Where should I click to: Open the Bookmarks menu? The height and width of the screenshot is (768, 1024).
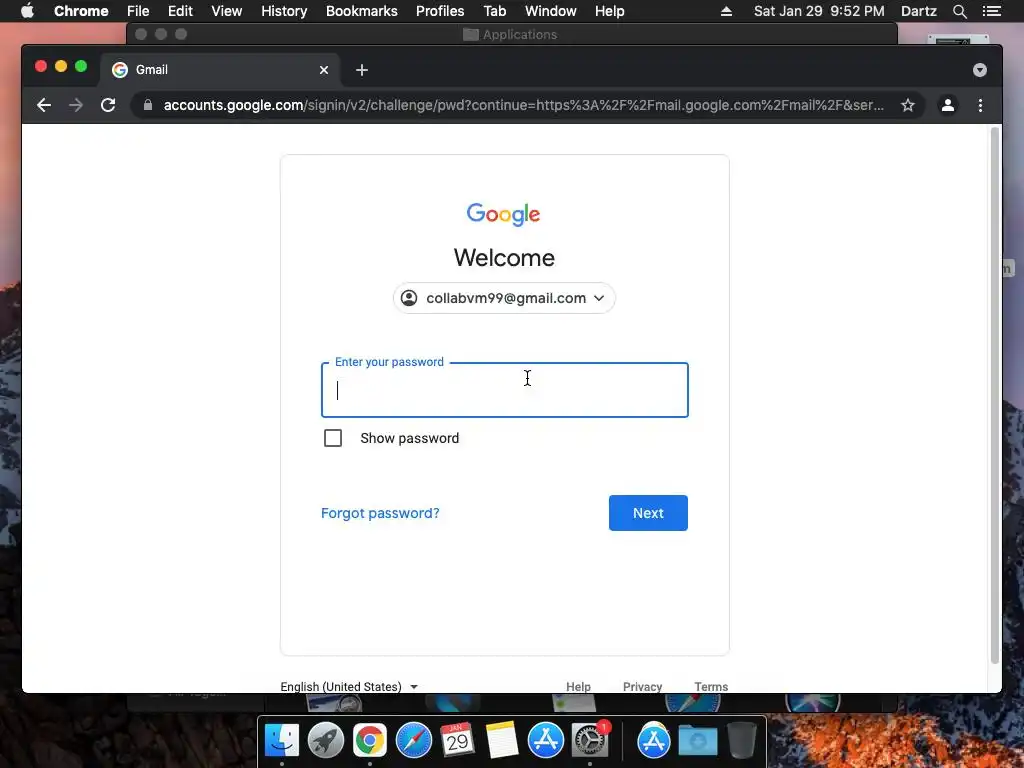[x=362, y=11]
